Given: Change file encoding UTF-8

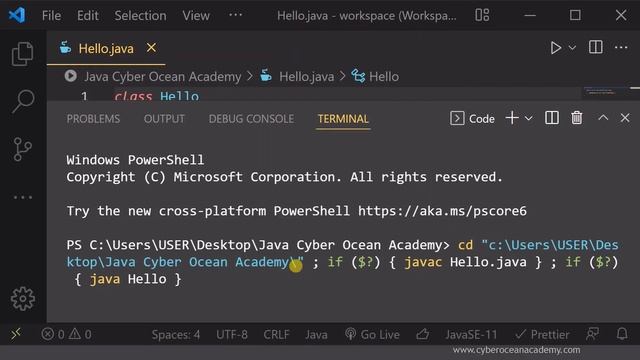Looking at the screenshot, I should [232, 335].
